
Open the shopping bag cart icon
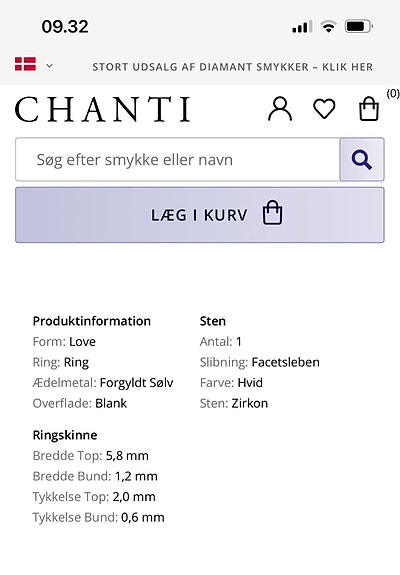368,109
